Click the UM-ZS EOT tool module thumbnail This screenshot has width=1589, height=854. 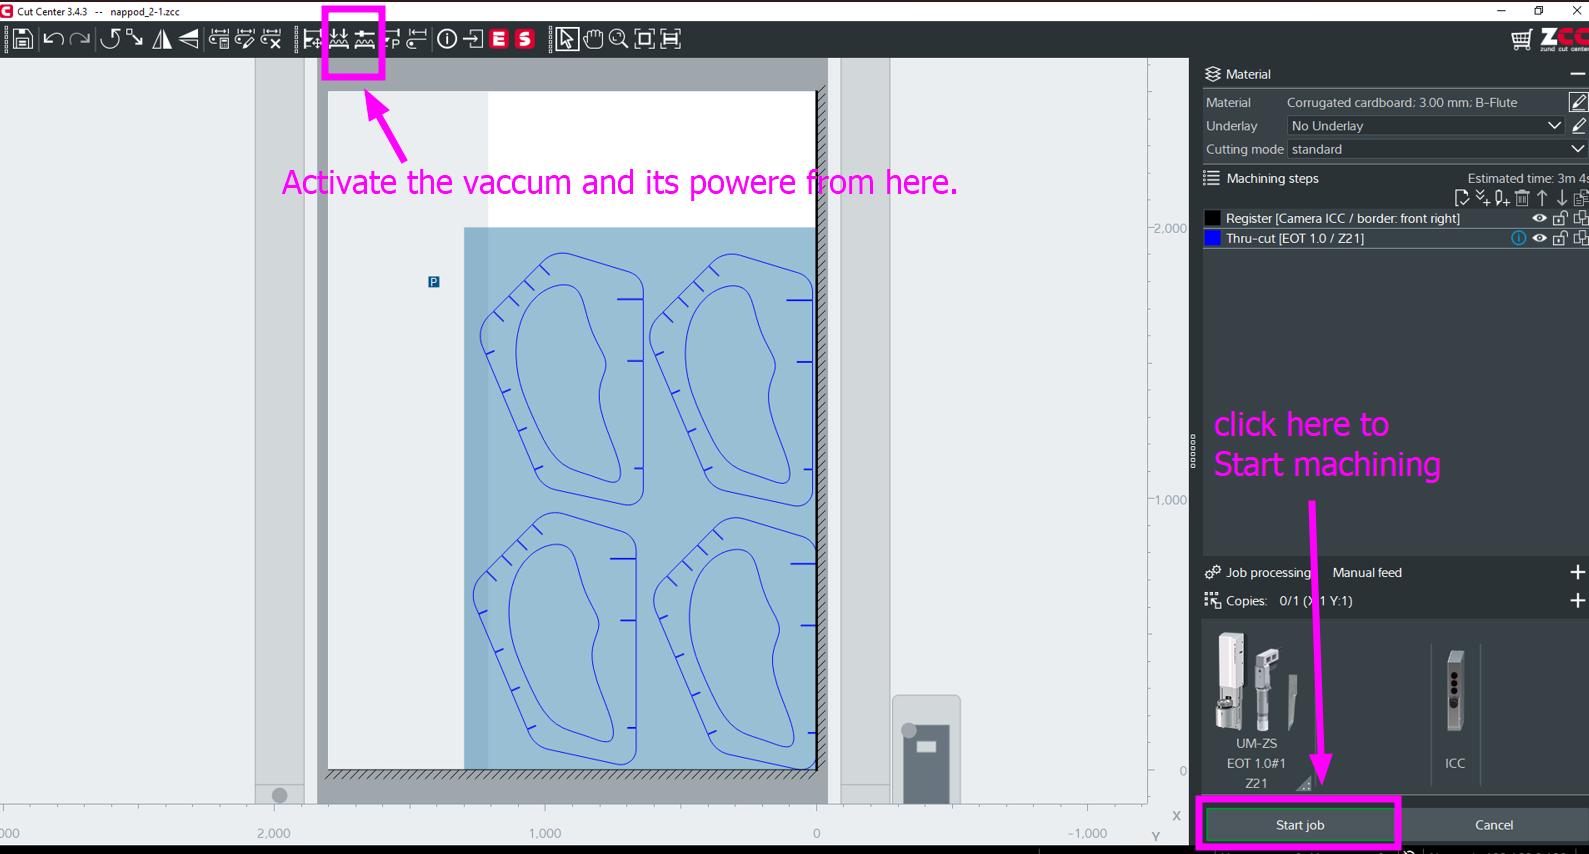(1257, 682)
